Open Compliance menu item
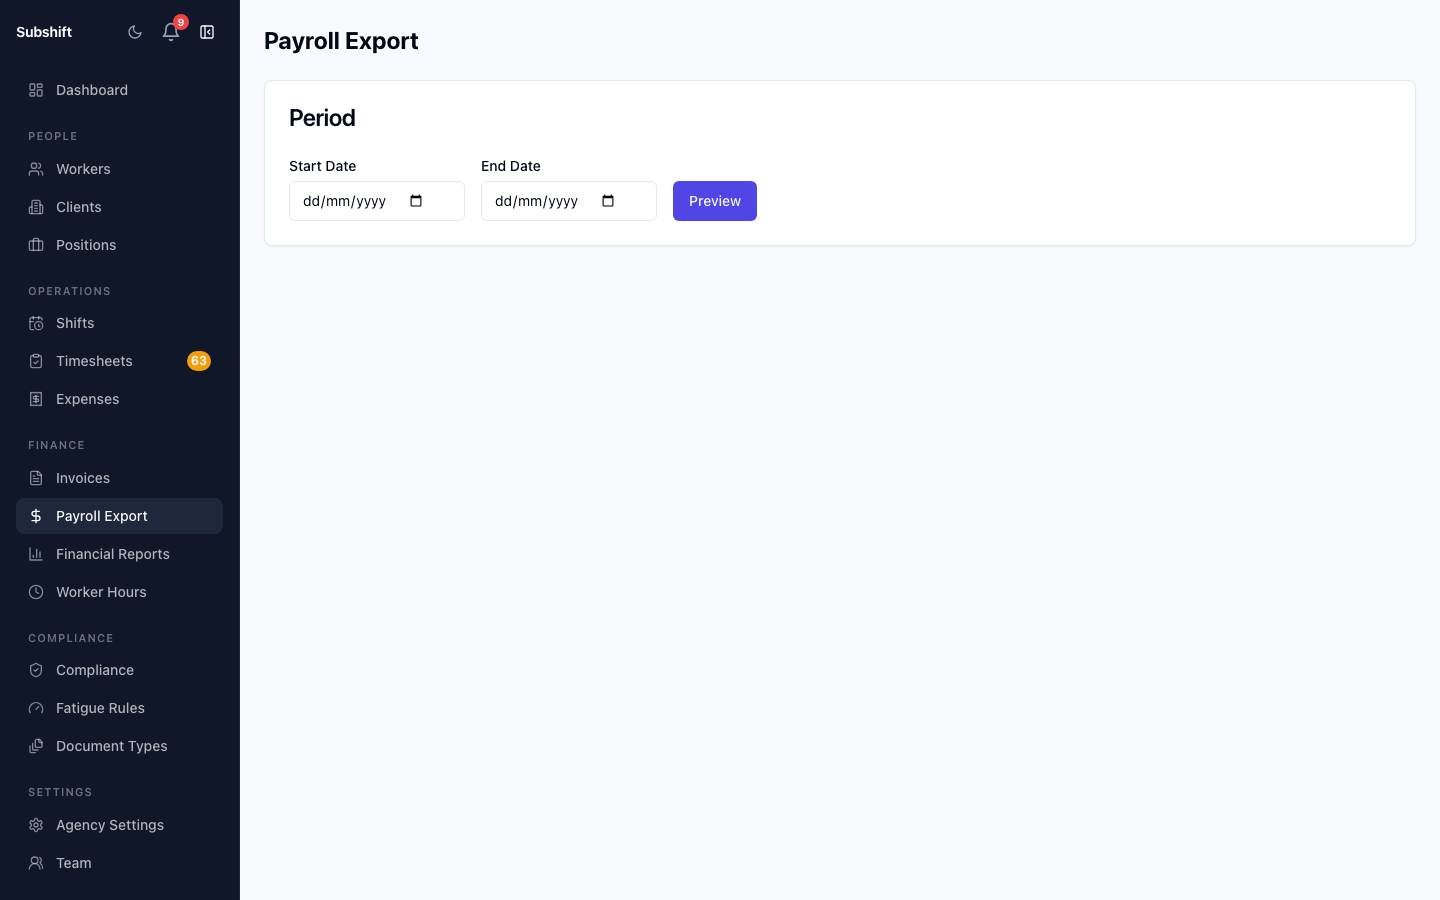Screen dimensions: 1440x900 coord(119,670)
